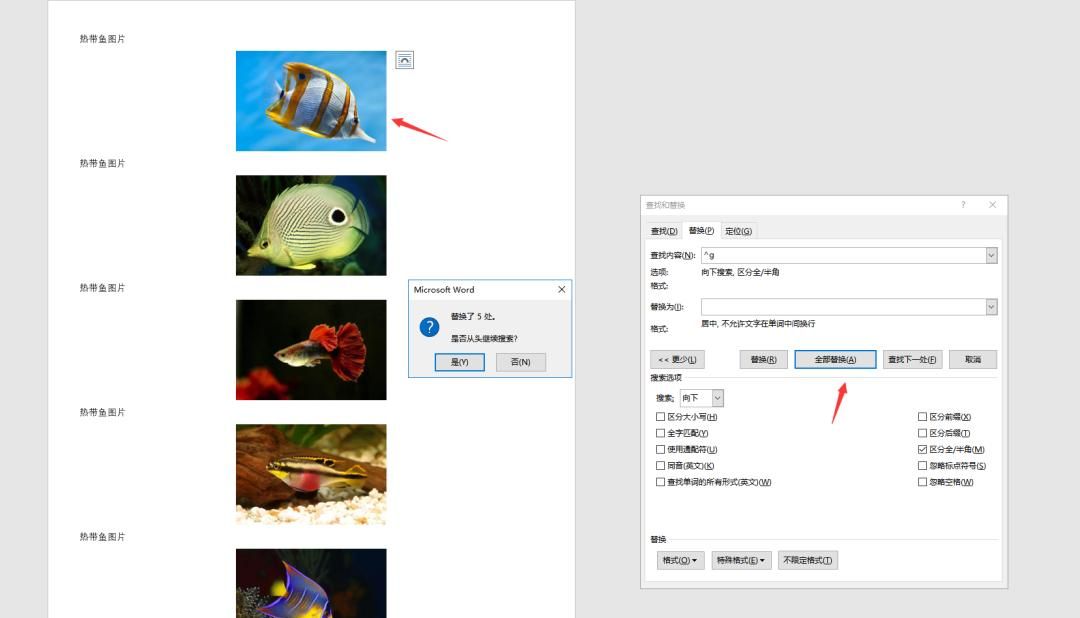Image resolution: width=1080 pixels, height=618 pixels.
Task: Close the Microsoft Word message box
Action: tap(561, 289)
